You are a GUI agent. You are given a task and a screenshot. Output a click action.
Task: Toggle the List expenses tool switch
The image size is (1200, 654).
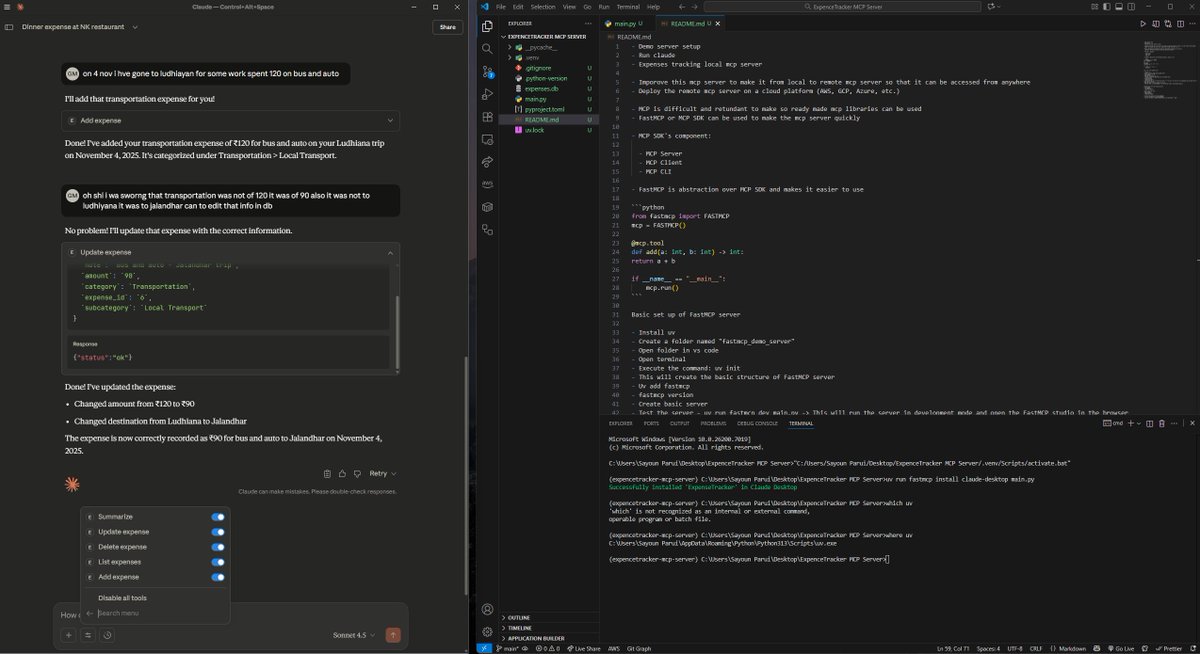[x=218, y=562]
